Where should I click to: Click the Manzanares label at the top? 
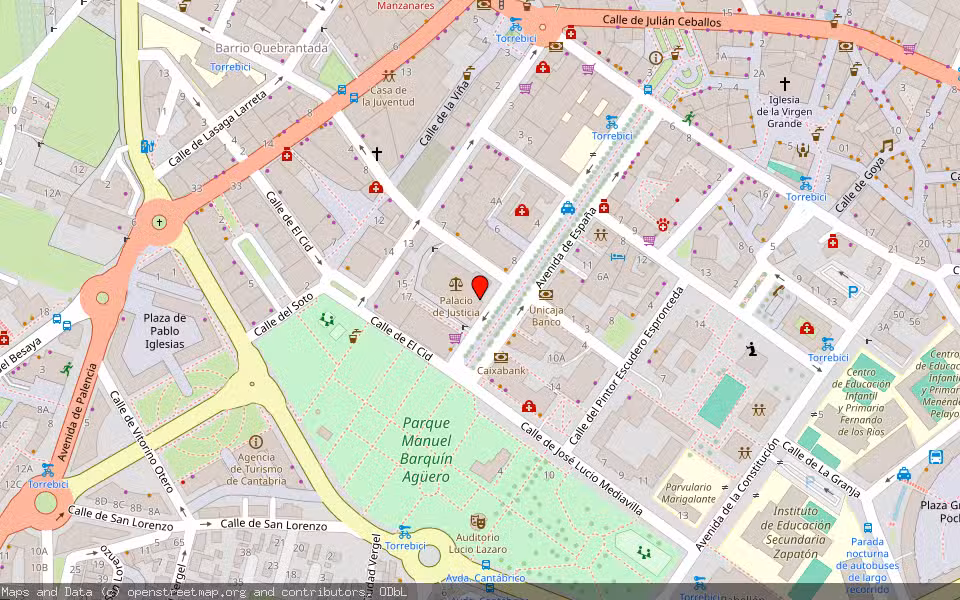tap(406, 6)
